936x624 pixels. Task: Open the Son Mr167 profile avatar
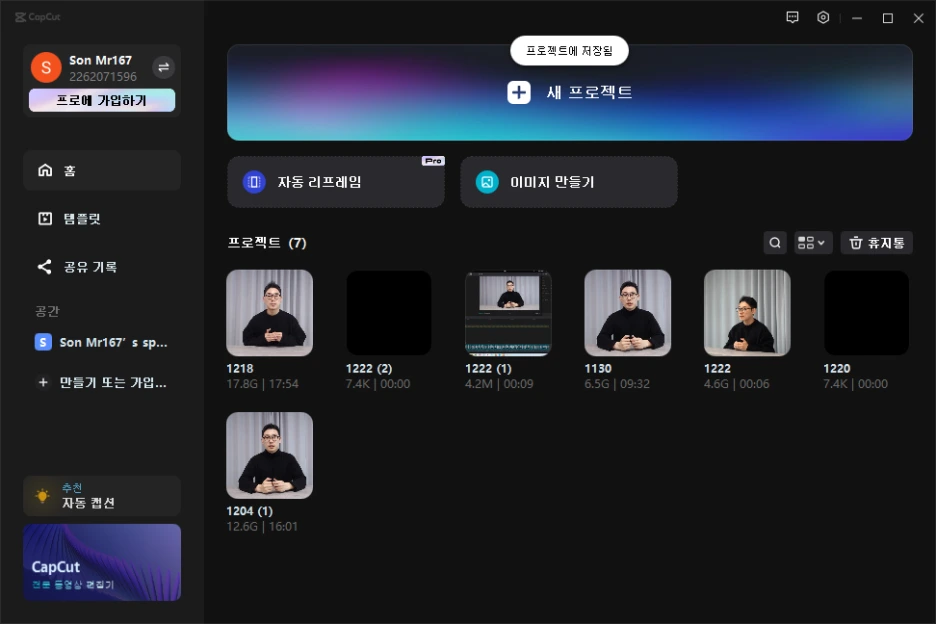click(46, 67)
